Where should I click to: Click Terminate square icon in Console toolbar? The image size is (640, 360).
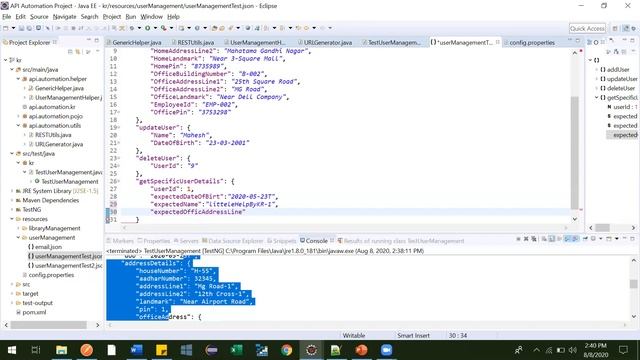518,239
